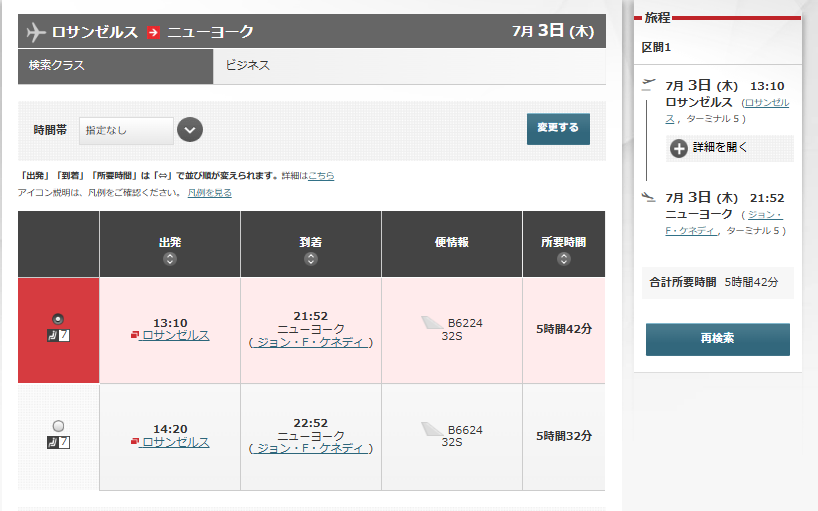Open ジョン・F・ケネディ link in 22:52 row
This screenshot has width=818, height=511.
pyautogui.click(x=311, y=448)
